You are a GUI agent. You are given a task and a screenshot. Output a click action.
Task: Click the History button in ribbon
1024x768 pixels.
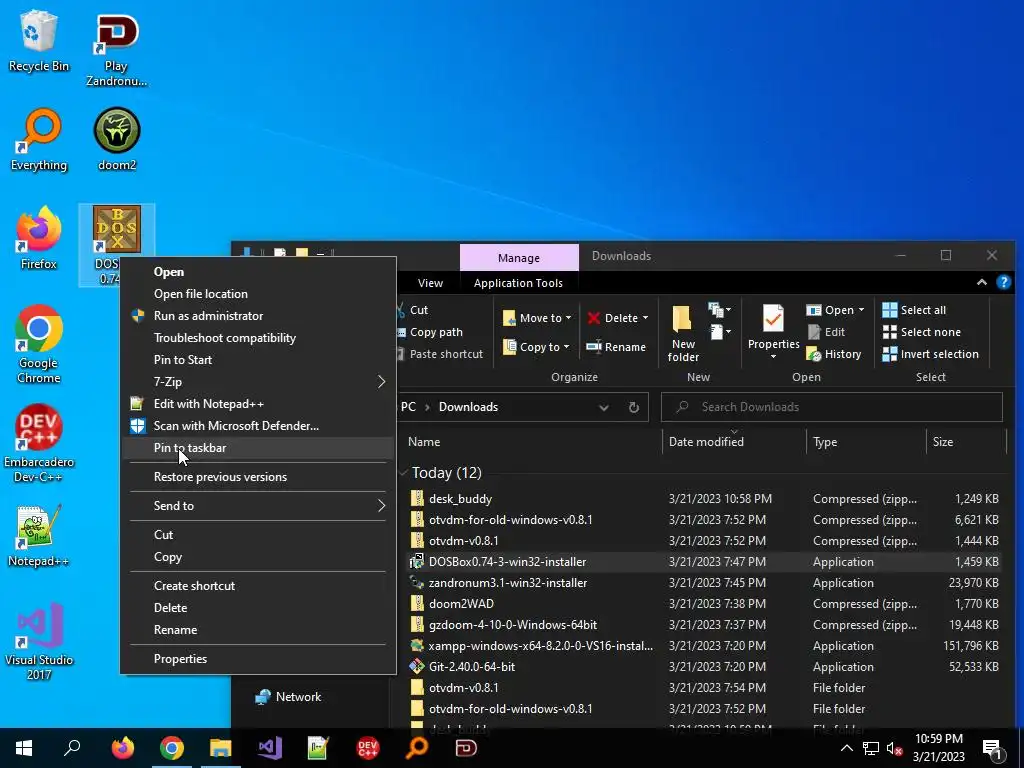click(x=834, y=354)
